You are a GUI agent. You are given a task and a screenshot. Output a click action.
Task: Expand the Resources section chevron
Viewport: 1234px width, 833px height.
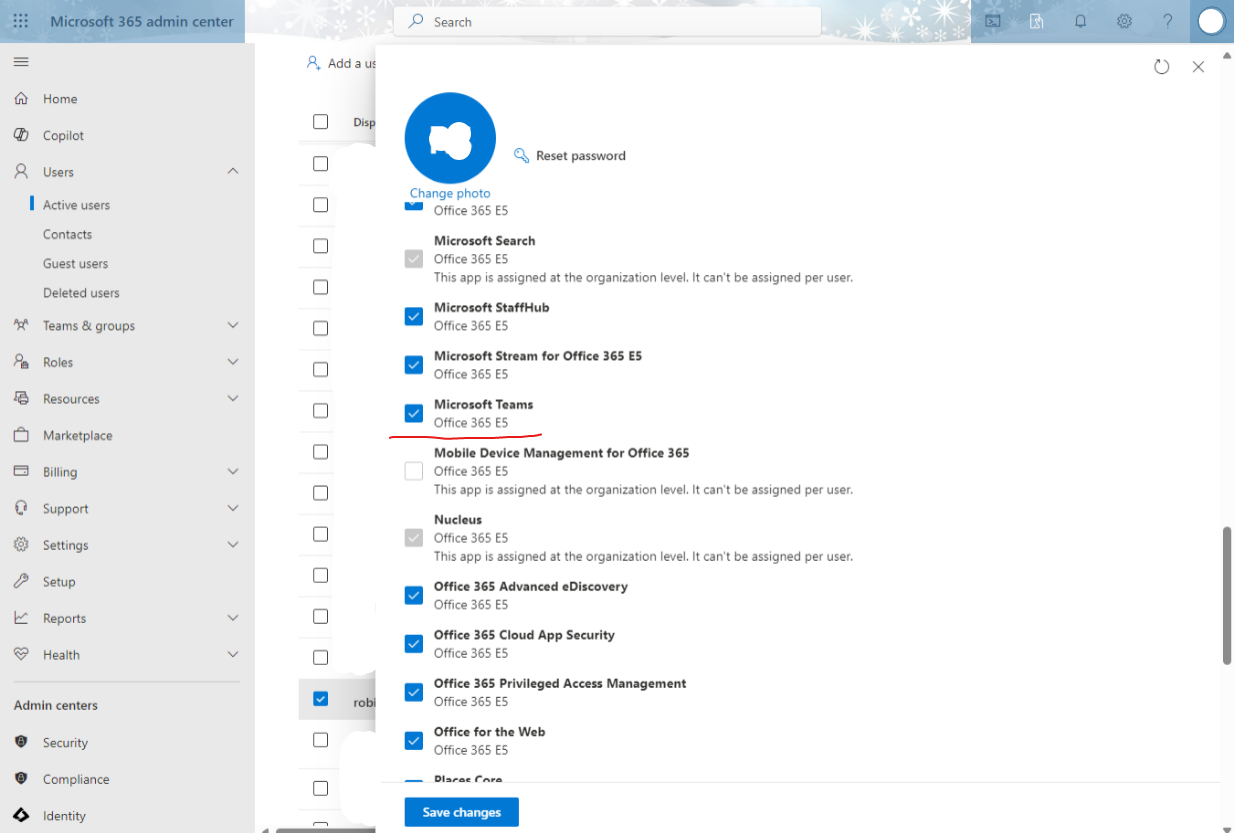(233, 398)
